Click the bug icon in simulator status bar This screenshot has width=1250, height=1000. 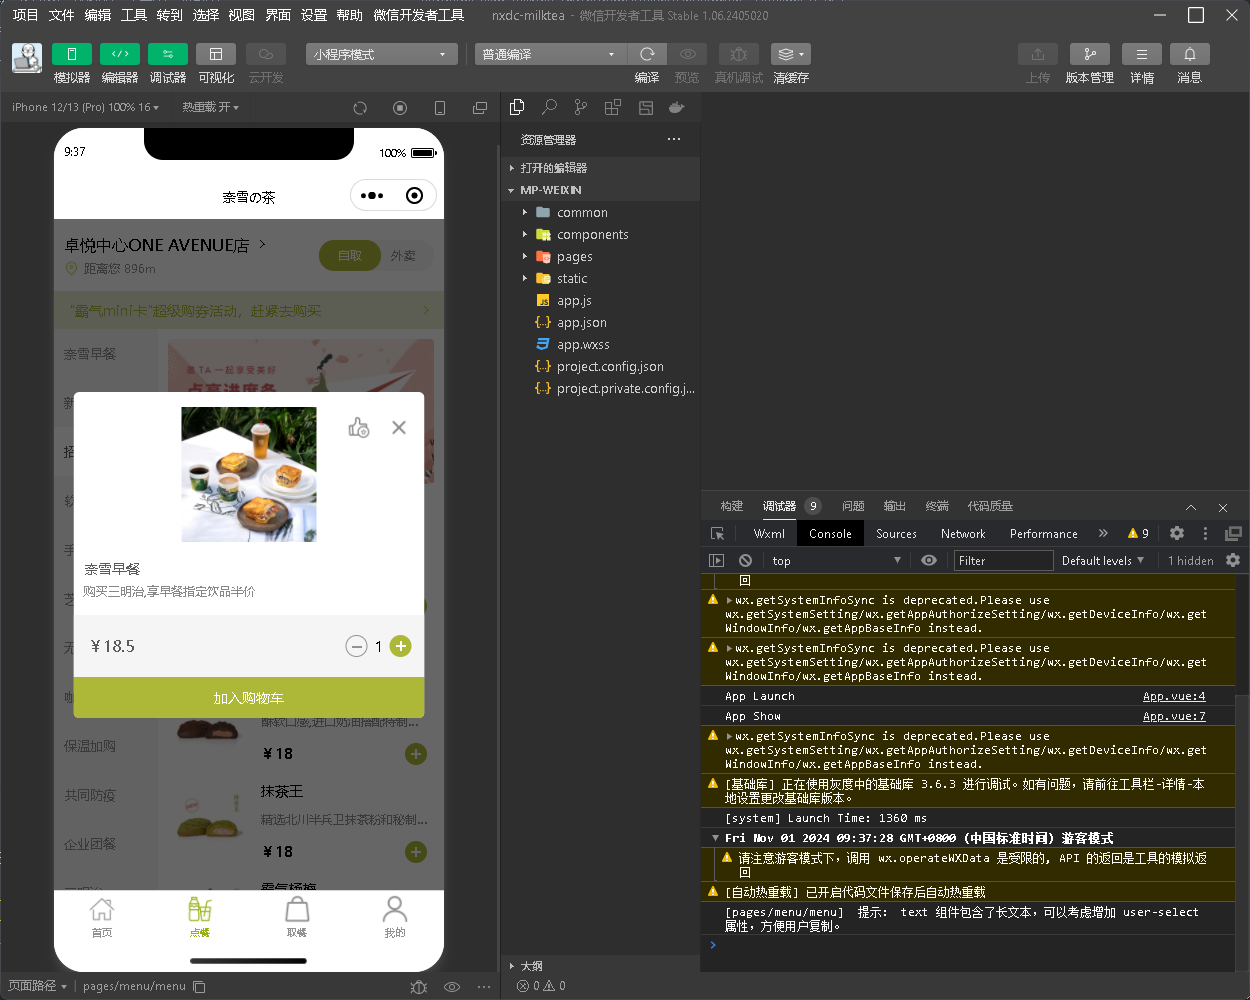[419, 986]
